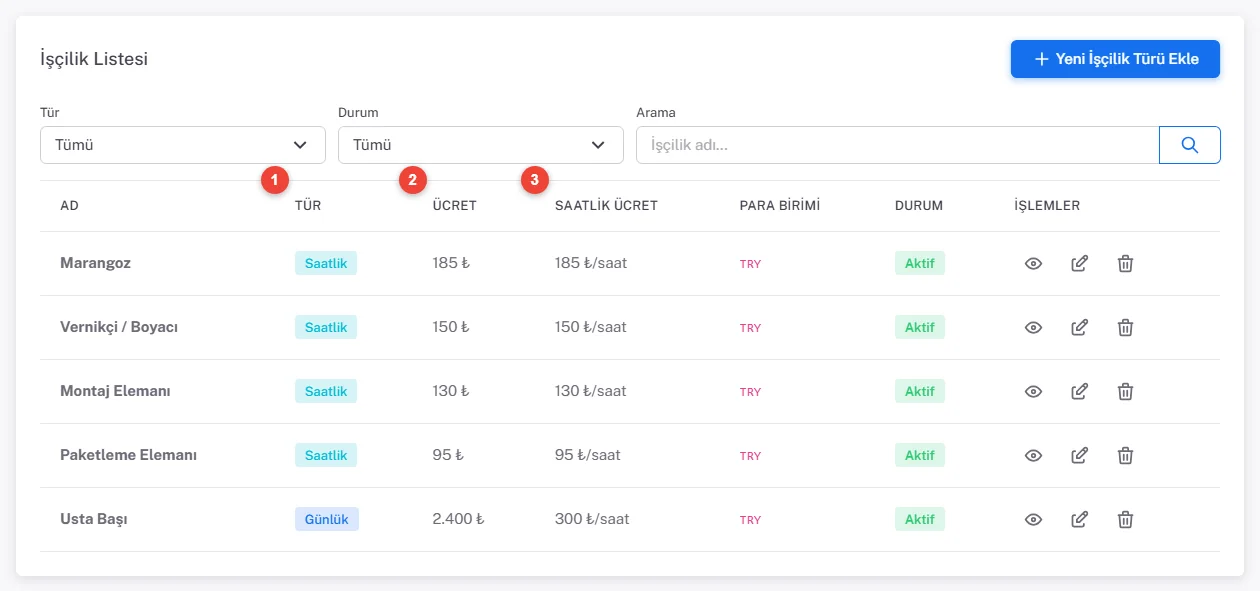Click the 300 ₺/saat hourly rate
Image resolution: width=1260 pixels, height=591 pixels.
592,520
